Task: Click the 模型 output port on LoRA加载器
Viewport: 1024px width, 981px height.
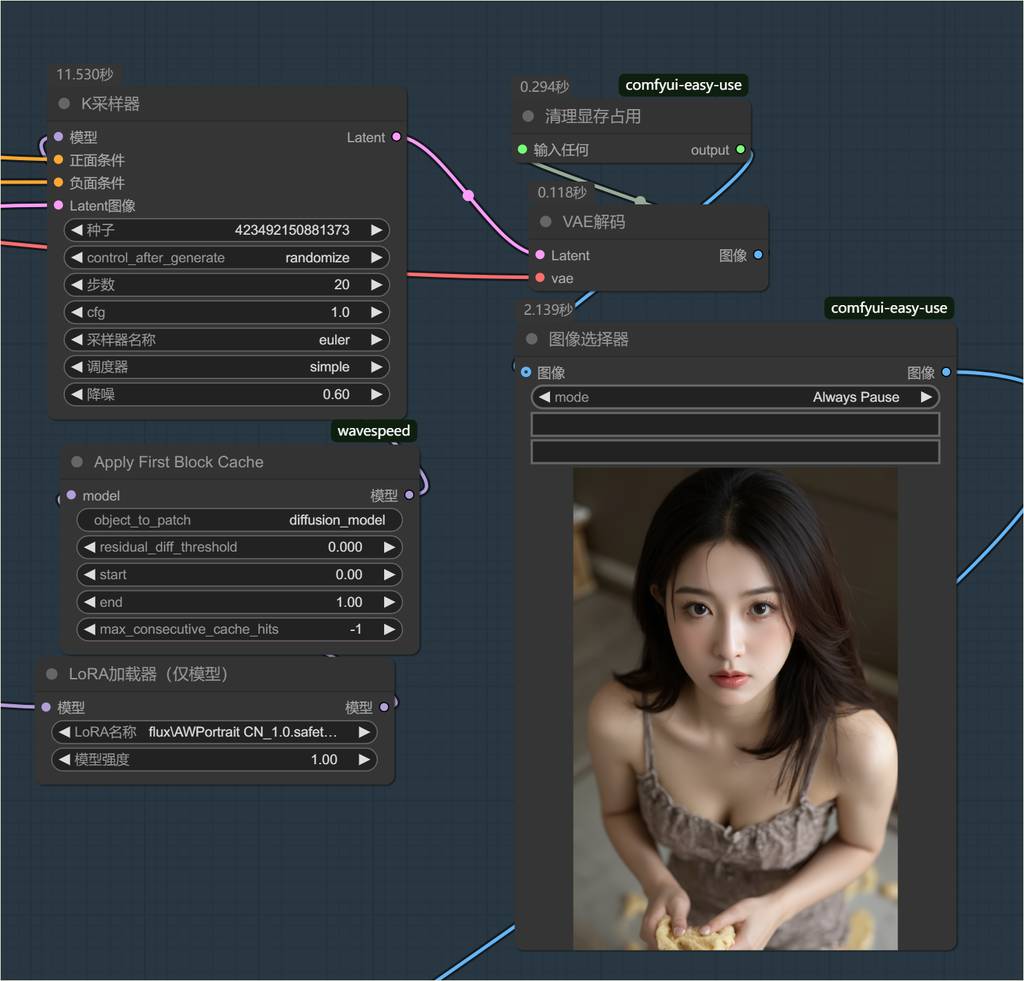Action: (384, 707)
